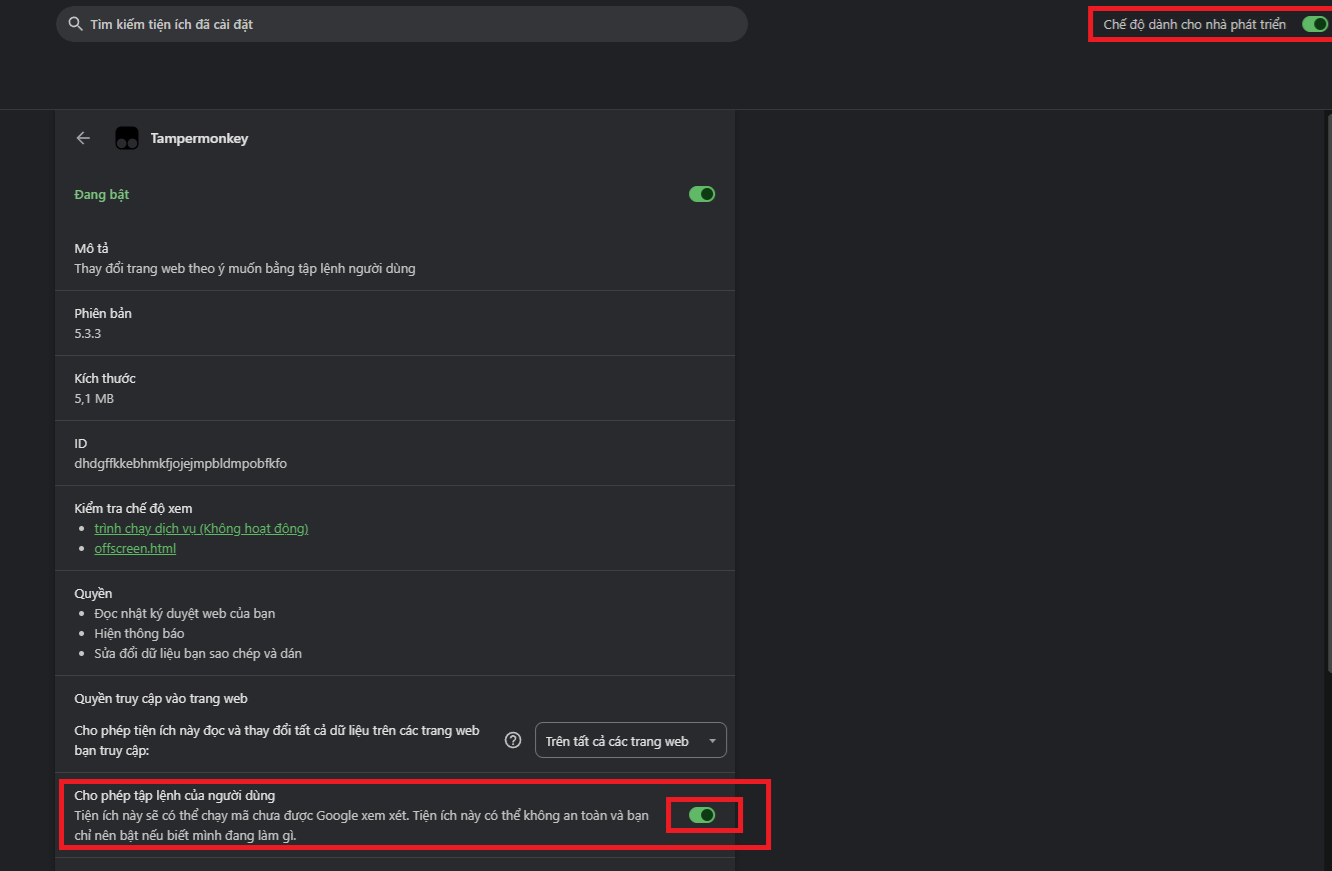
Task: Disable the Tampermonkey extension toggle
Action: [x=702, y=194]
